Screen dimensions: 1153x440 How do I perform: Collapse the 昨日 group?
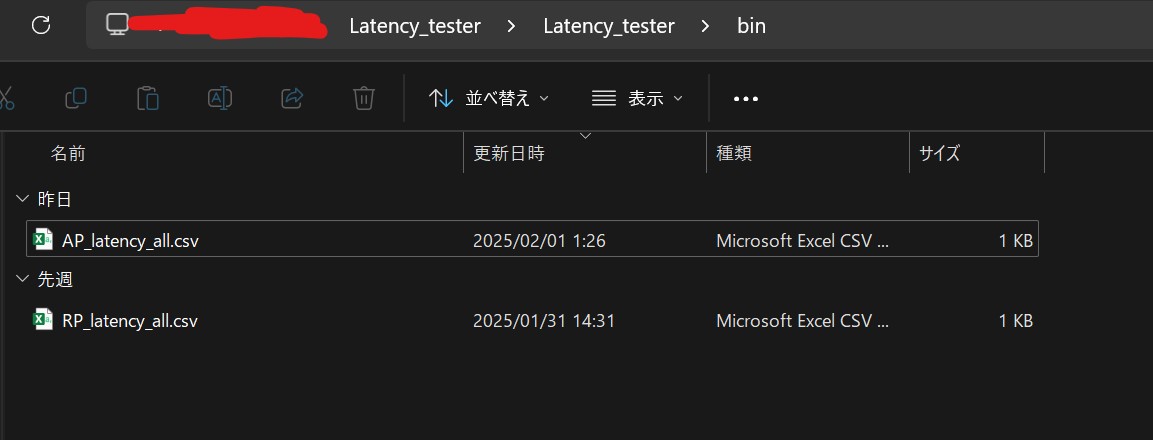[21, 199]
